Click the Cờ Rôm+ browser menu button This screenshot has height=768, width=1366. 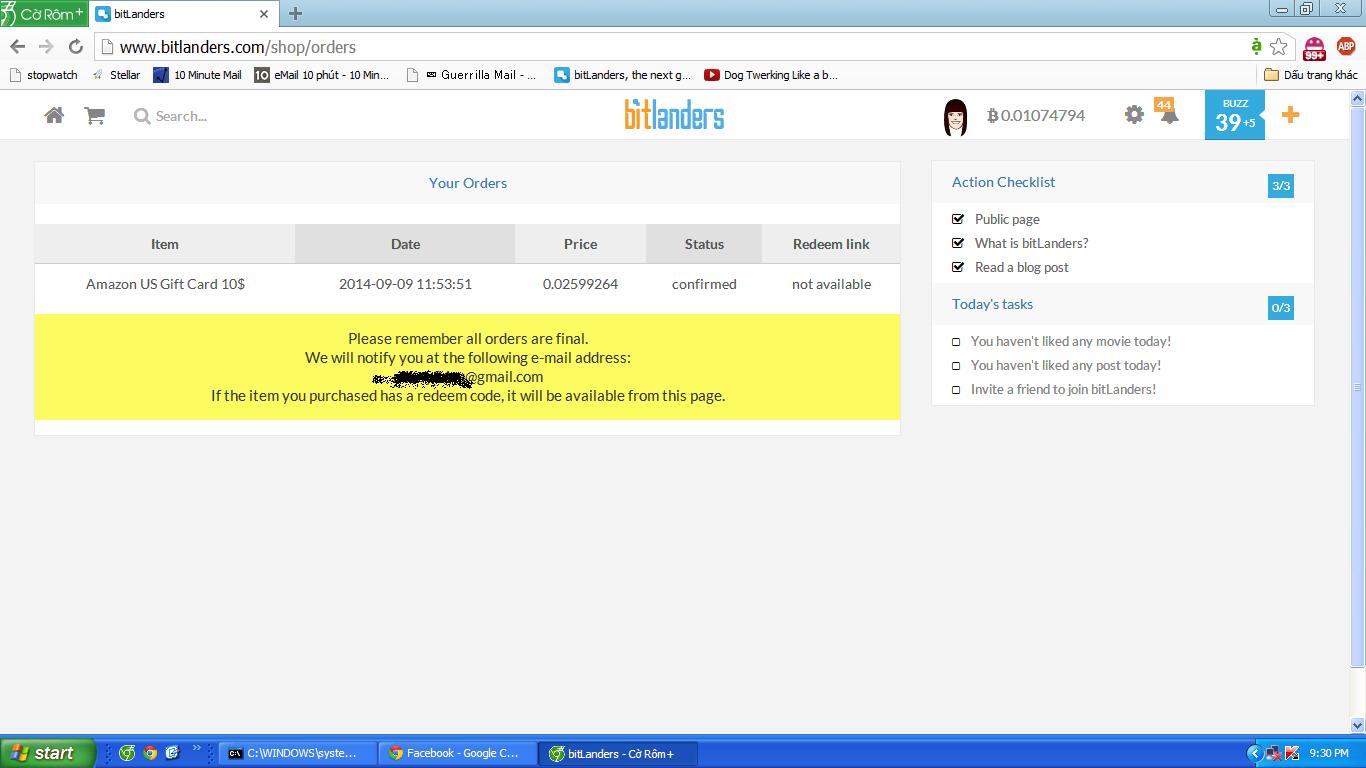coord(44,14)
